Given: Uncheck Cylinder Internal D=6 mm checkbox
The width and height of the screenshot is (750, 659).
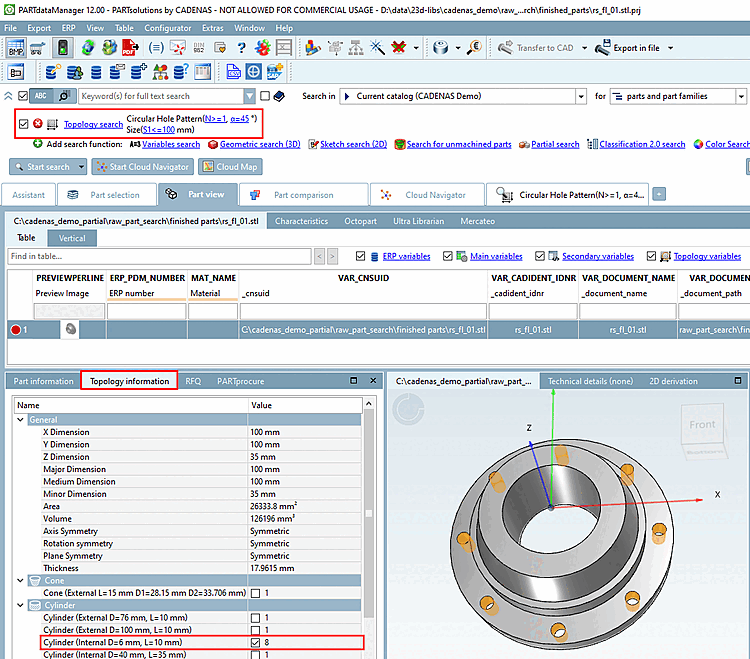Looking at the screenshot, I should (257, 642).
